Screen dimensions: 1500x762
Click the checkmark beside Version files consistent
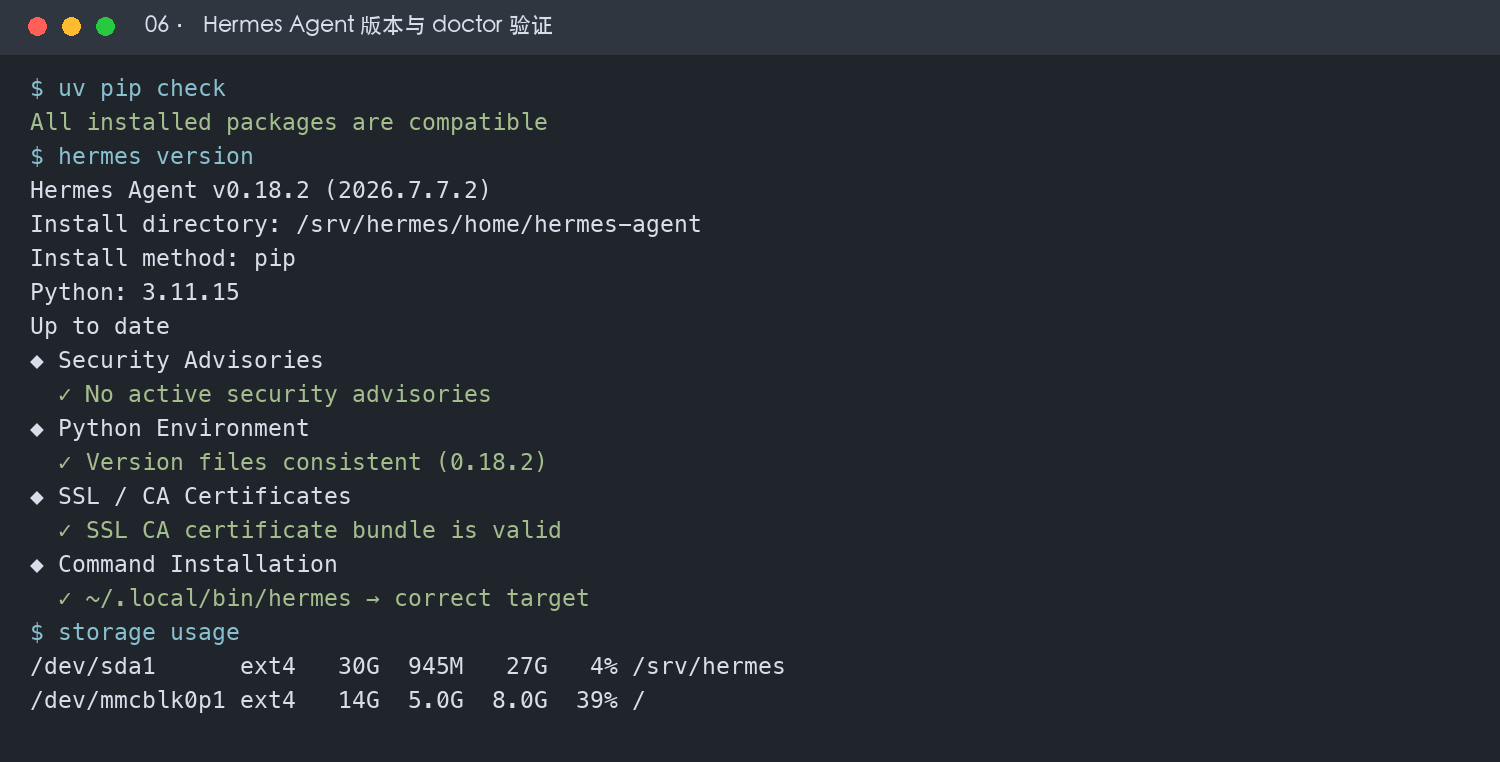(x=65, y=463)
